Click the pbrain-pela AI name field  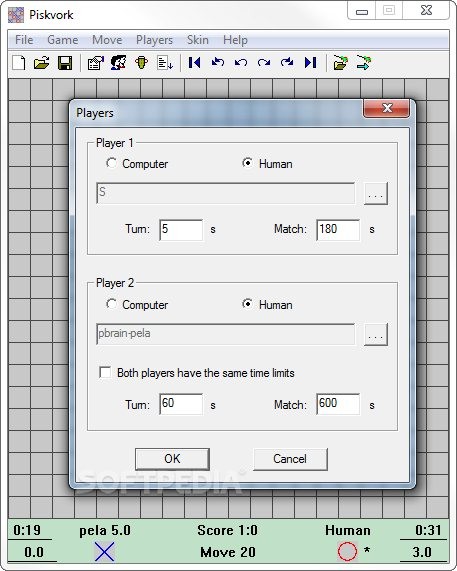tap(225, 334)
